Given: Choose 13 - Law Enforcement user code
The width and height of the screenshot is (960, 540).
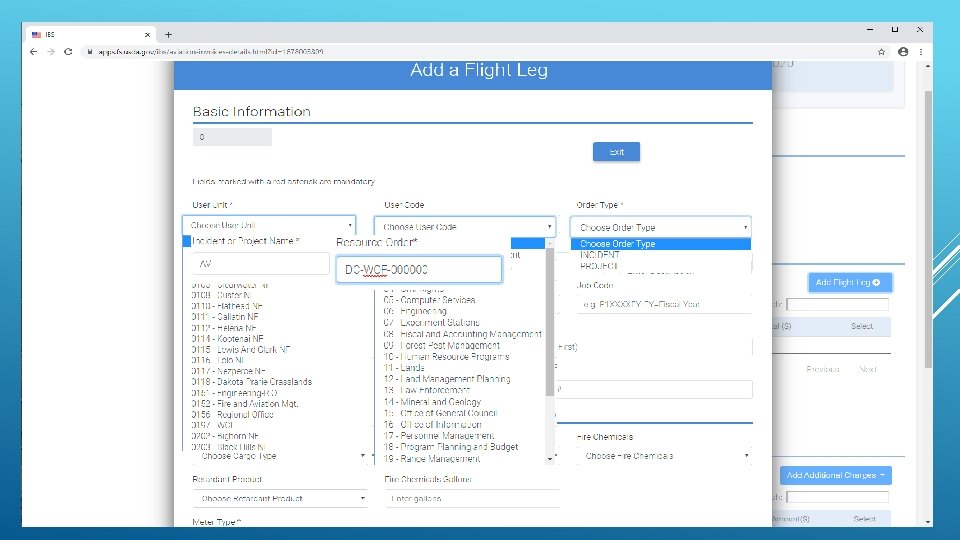Looking at the screenshot, I should (x=427, y=390).
